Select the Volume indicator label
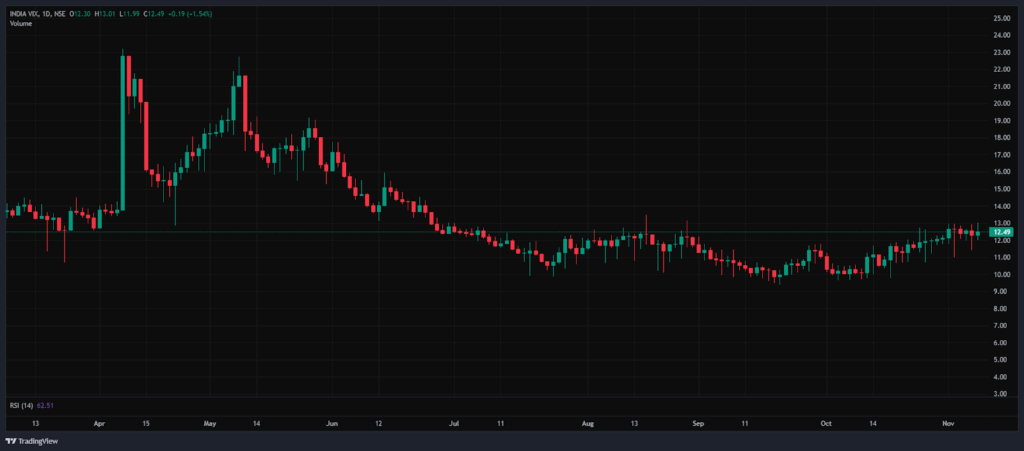The width and height of the screenshot is (1024, 451). tap(21, 23)
